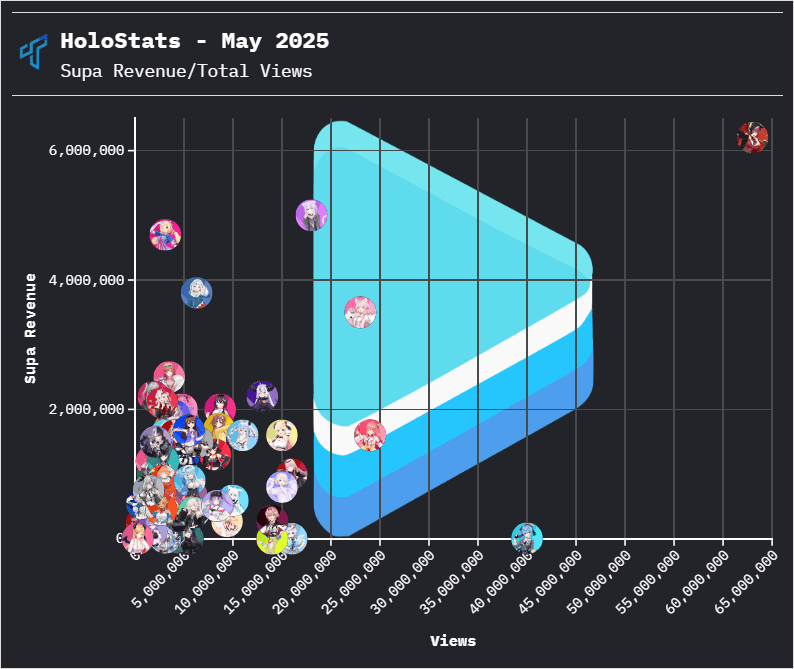Click the blue-haired avatar just below 4,000,000 revenue
Viewport: 794px width, 669px height.
tap(196, 292)
